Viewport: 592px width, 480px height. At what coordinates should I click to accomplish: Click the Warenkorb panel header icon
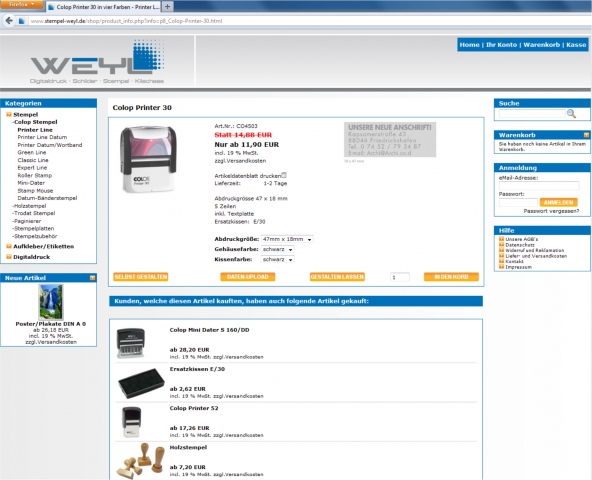[586, 135]
